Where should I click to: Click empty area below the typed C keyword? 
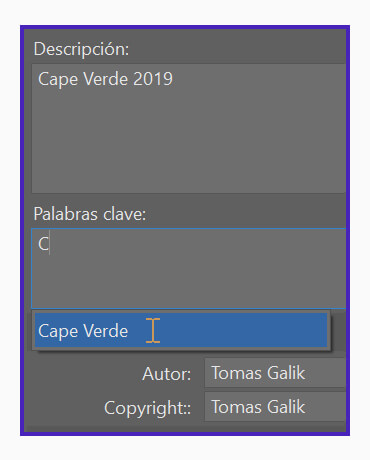coord(187,282)
